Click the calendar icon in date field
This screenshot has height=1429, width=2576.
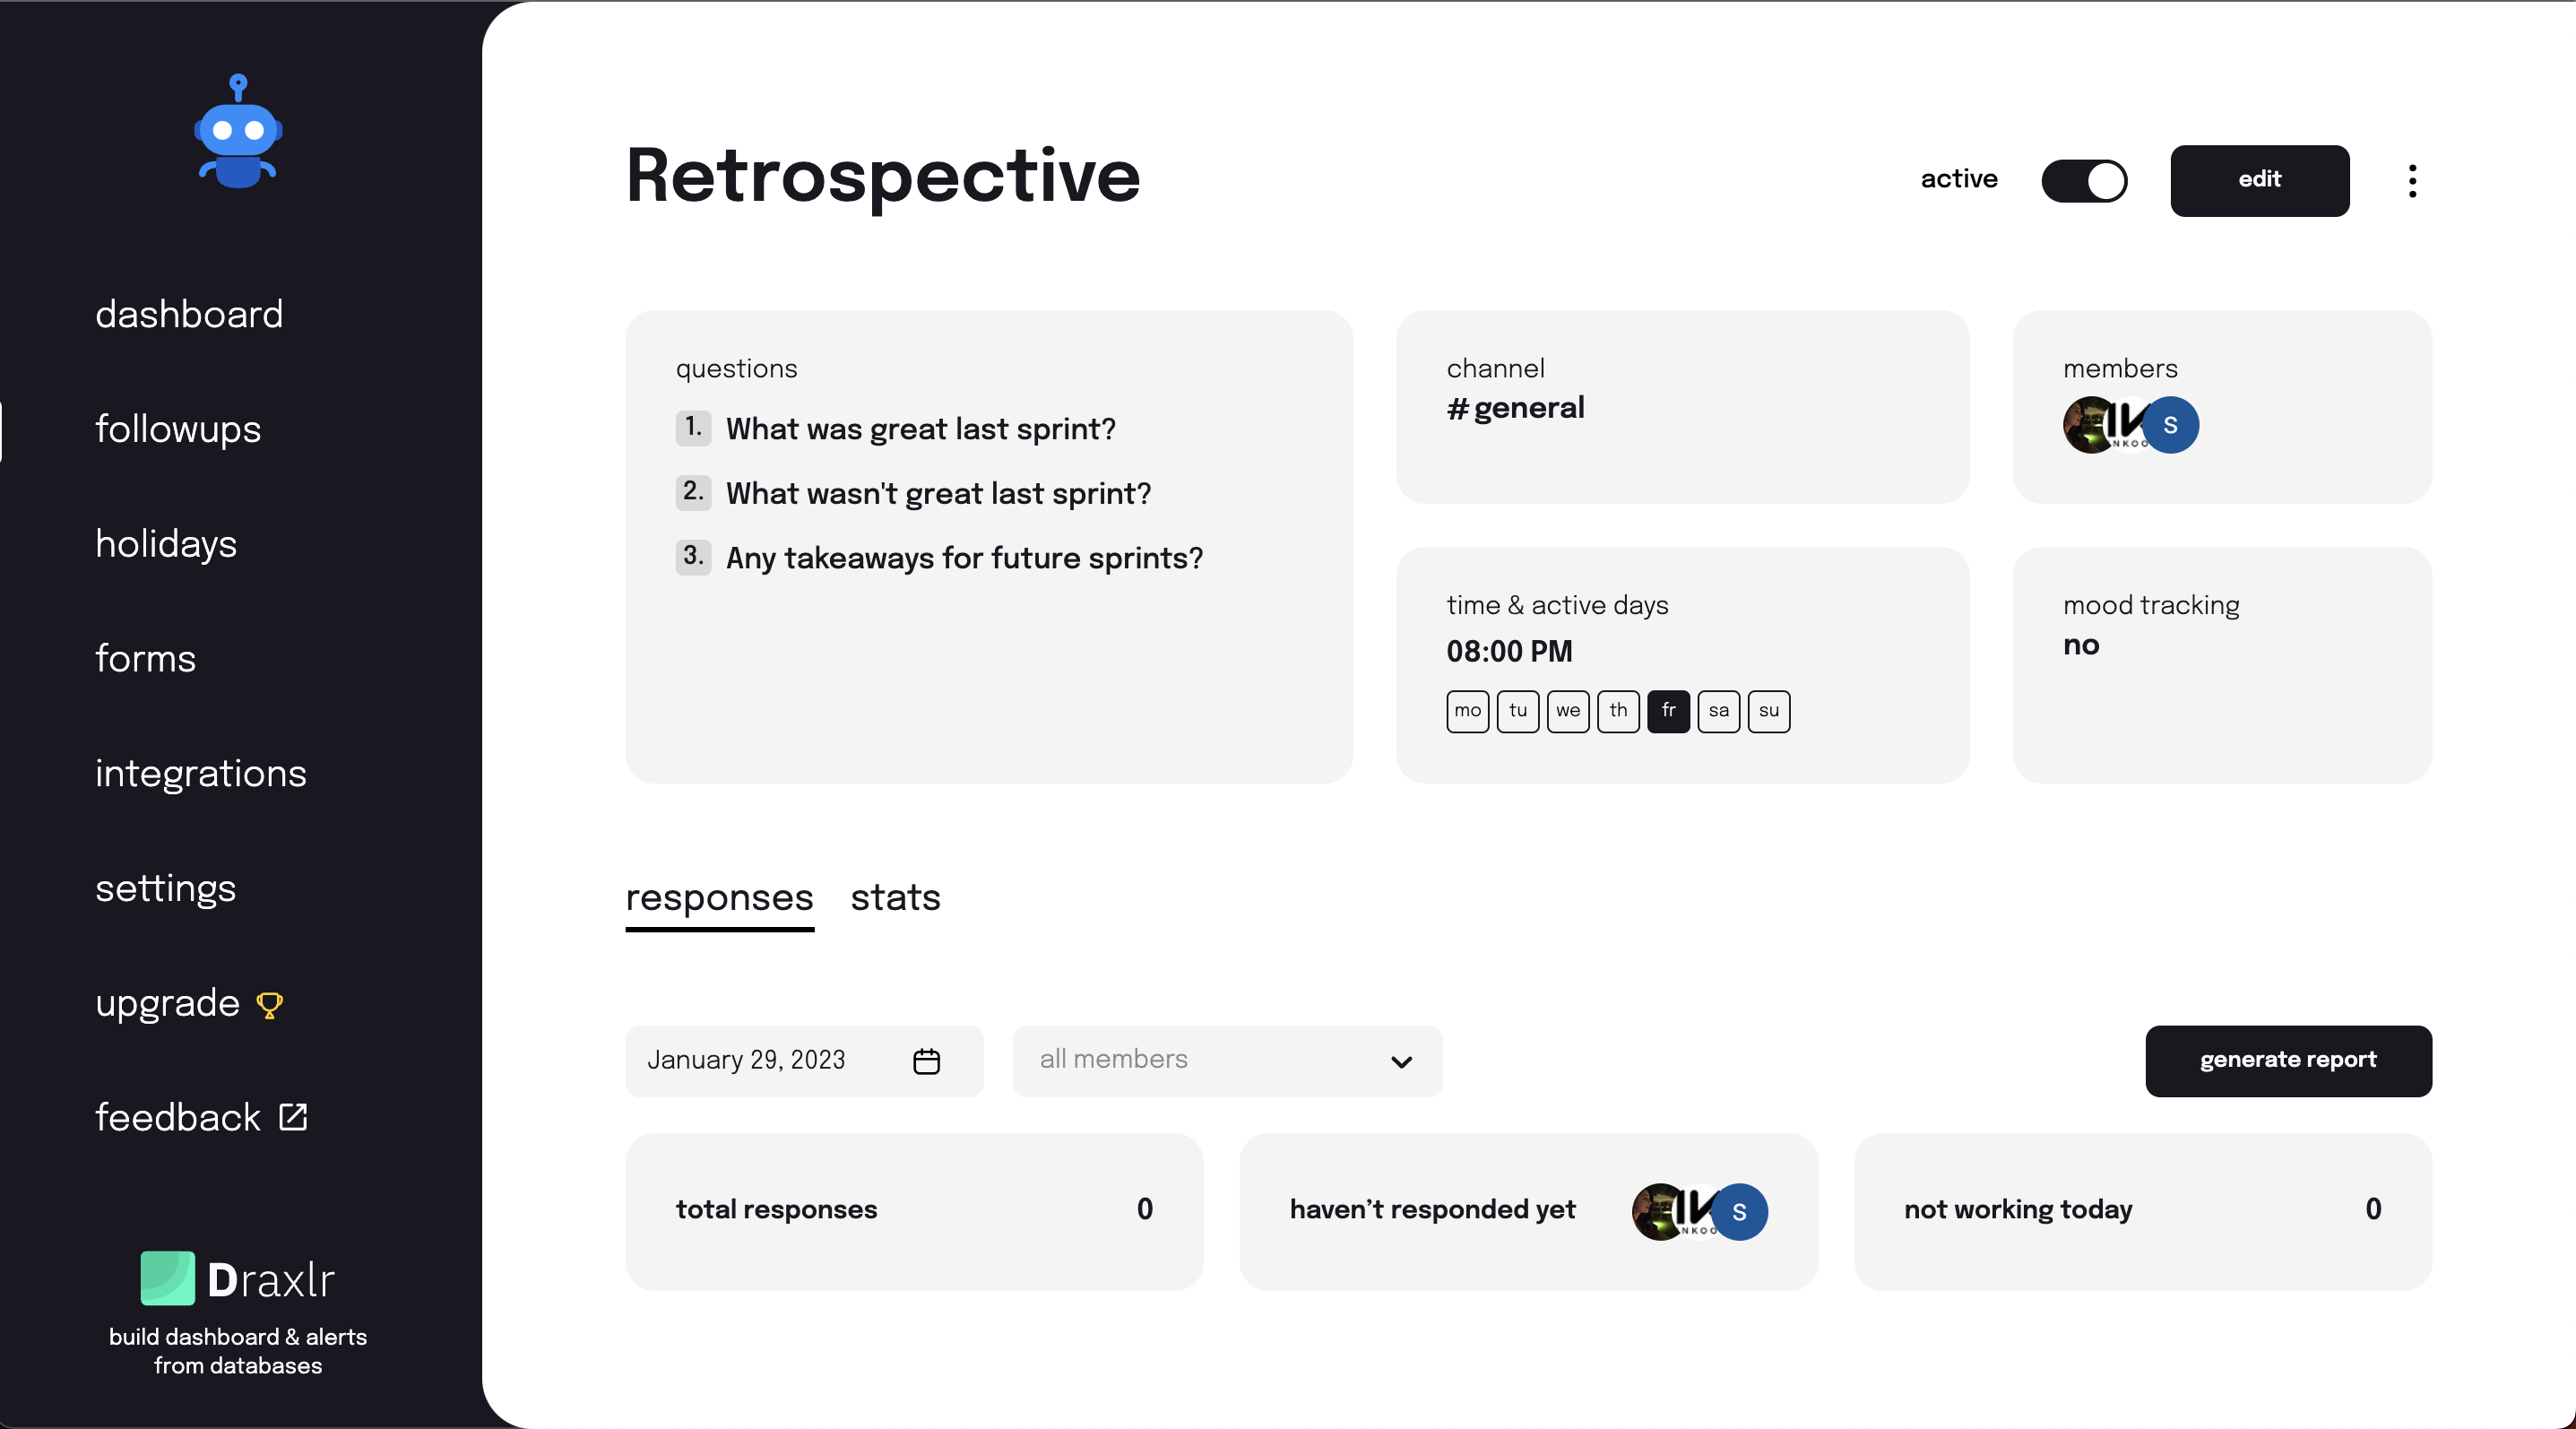click(x=926, y=1061)
